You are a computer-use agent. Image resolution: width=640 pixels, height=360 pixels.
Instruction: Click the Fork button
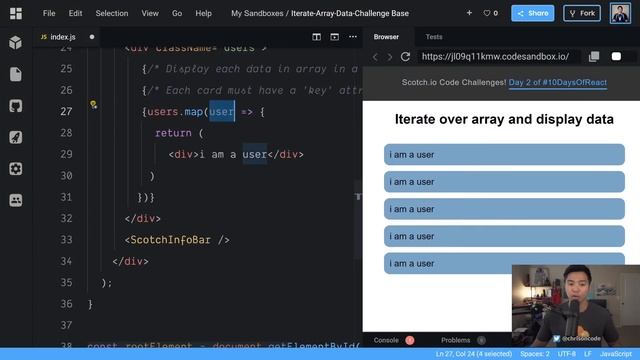pos(582,13)
